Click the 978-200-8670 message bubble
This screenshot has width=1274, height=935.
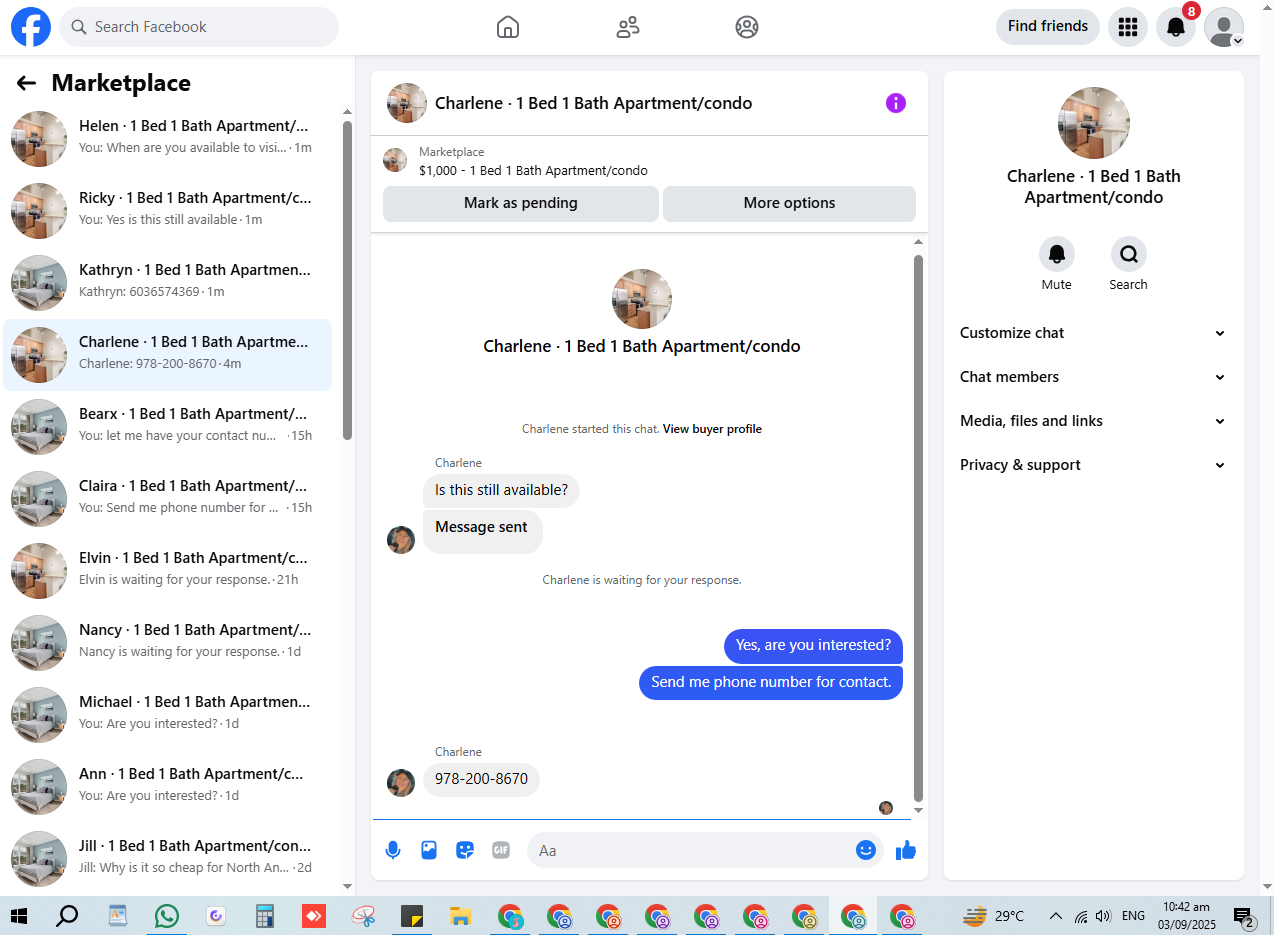481,780
